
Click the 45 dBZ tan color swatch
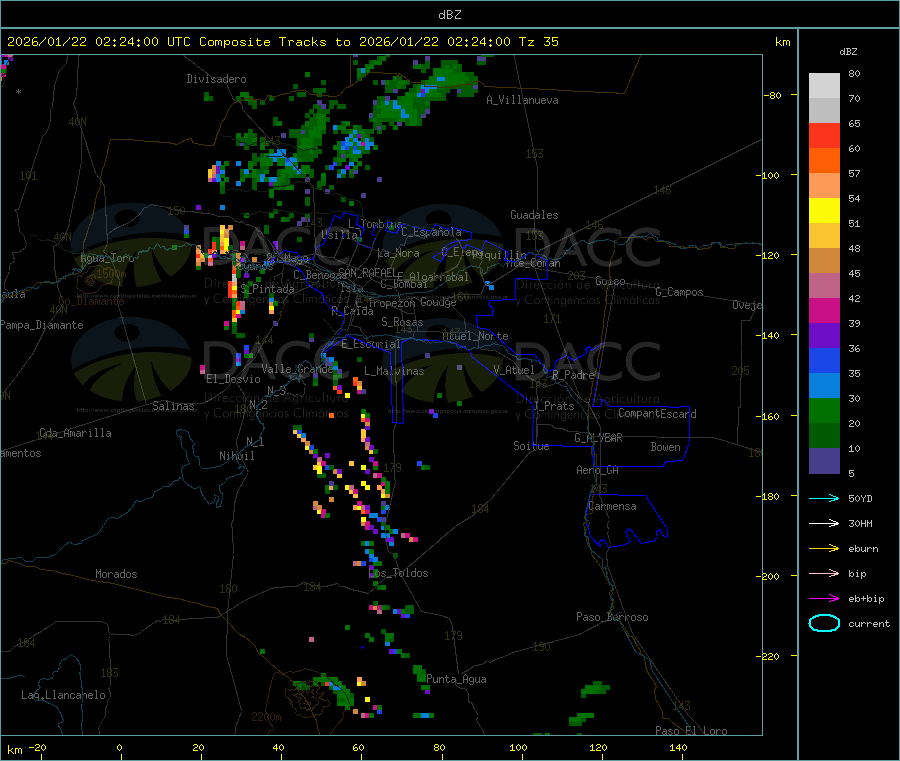point(824,261)
